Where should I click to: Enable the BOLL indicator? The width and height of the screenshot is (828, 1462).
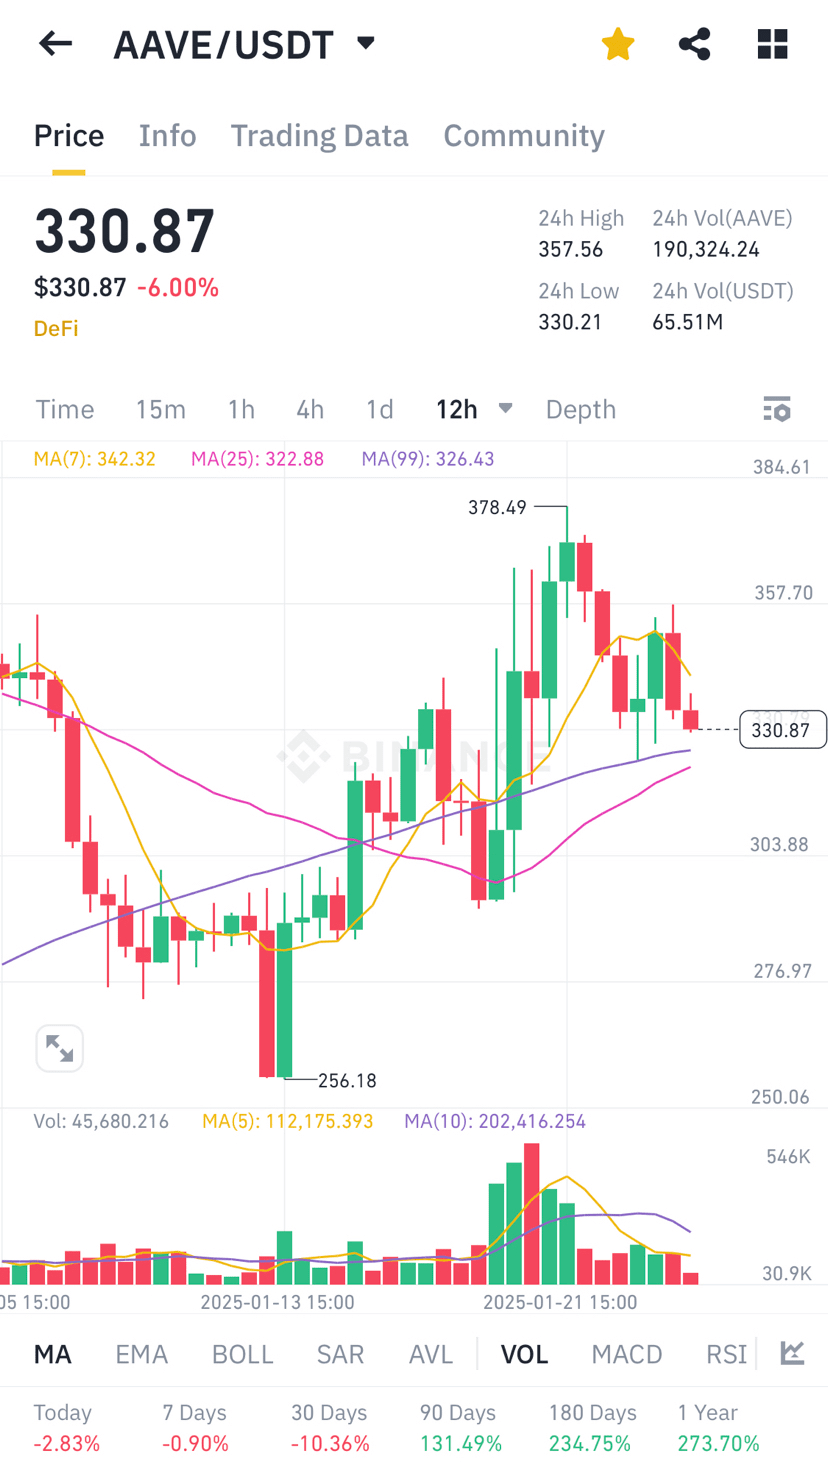pos(242,1354)
